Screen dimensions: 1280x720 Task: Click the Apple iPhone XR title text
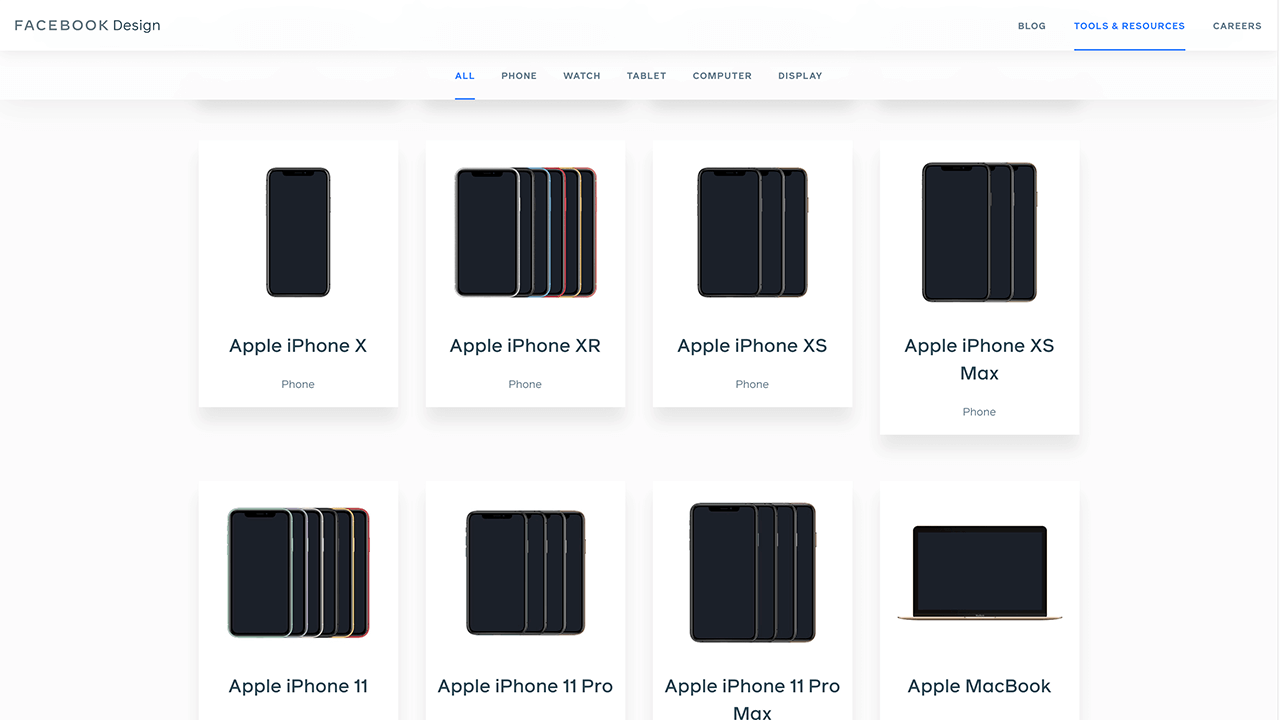(x=525, y=346)
